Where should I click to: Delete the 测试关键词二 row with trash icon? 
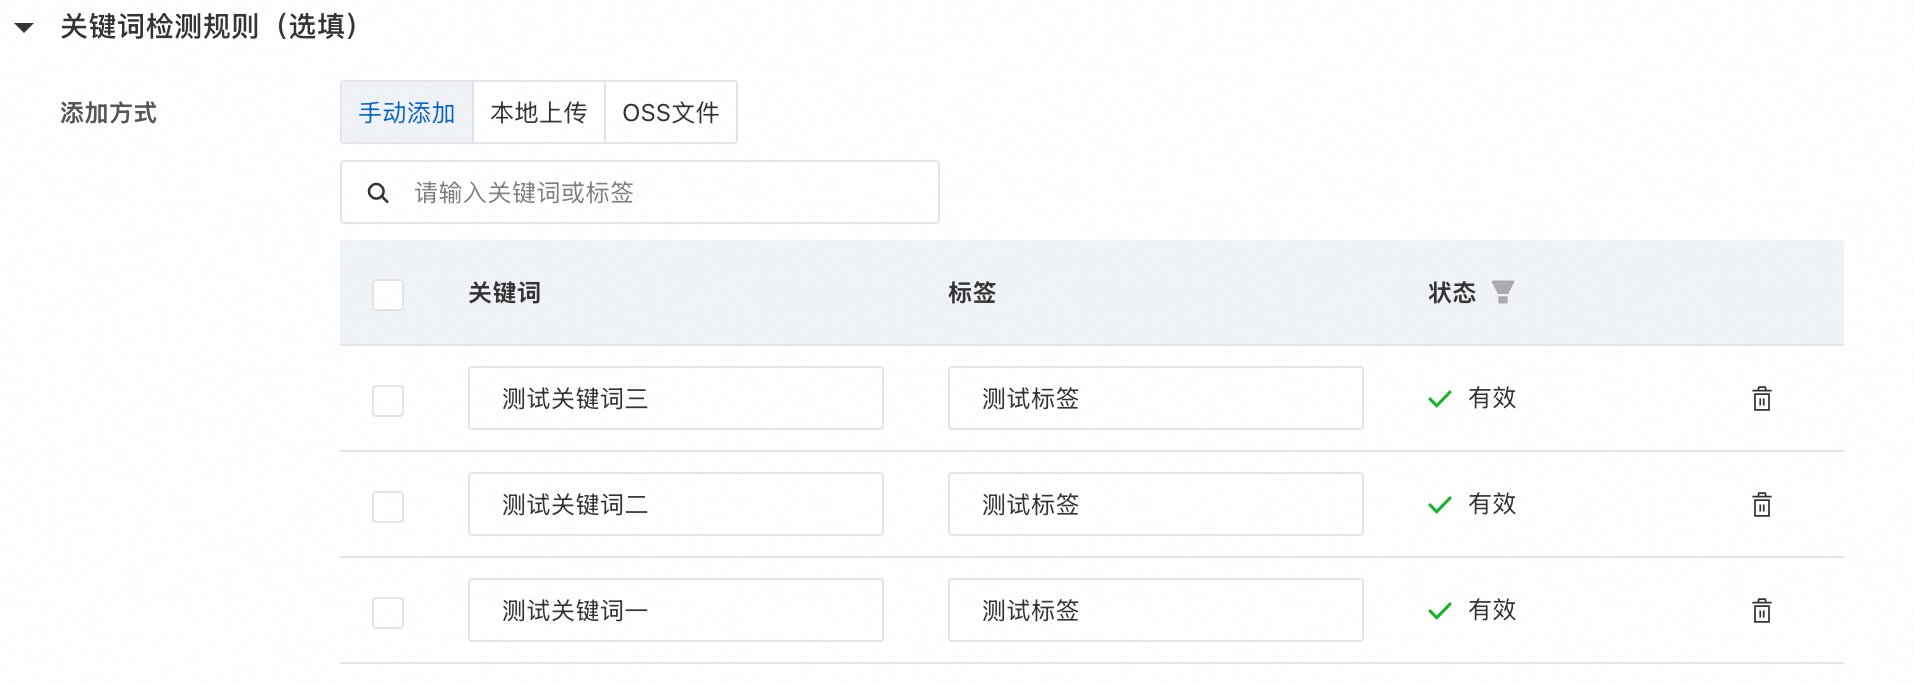coord(1761,505)
